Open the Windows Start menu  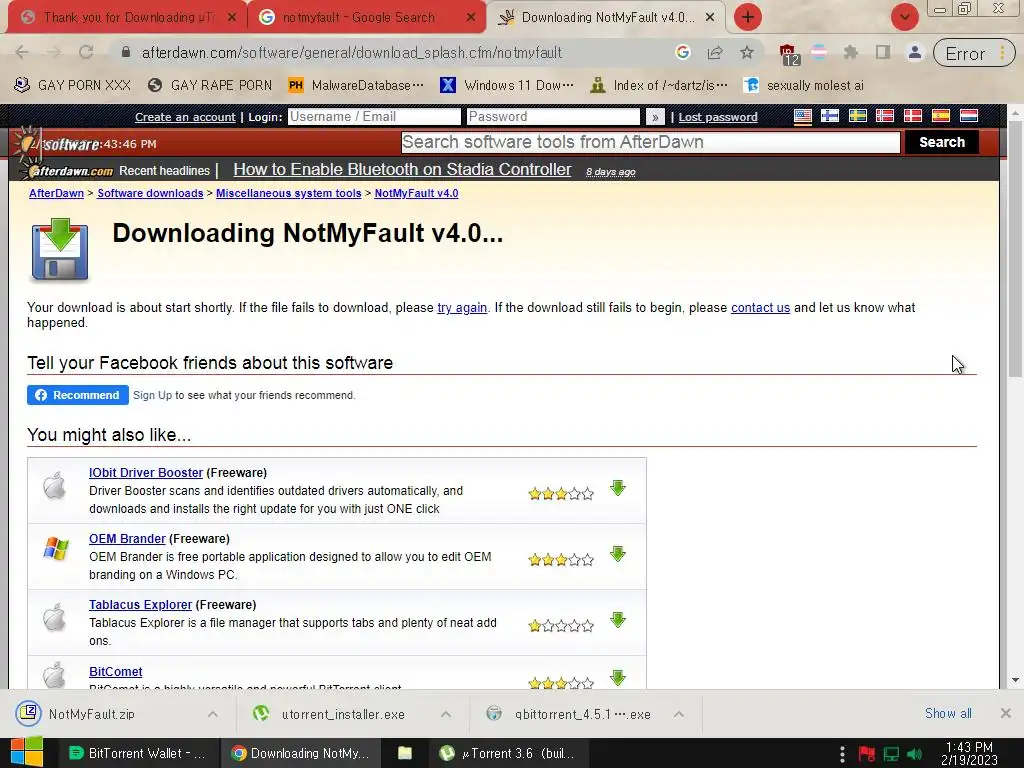[x=27, y=752]
